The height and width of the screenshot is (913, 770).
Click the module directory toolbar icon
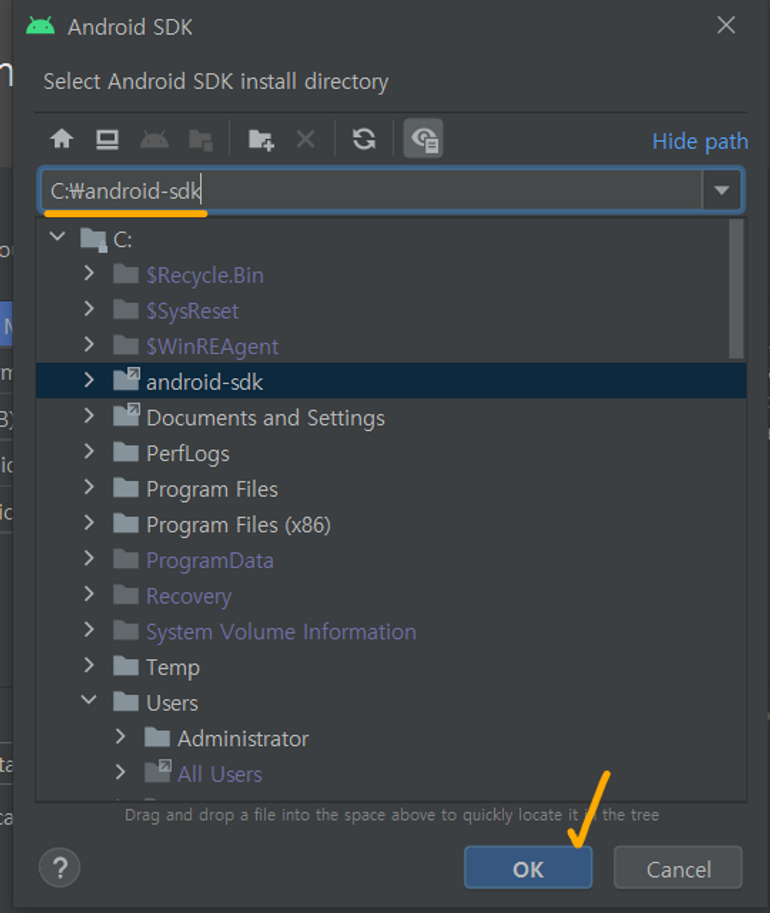coord(201,140)
